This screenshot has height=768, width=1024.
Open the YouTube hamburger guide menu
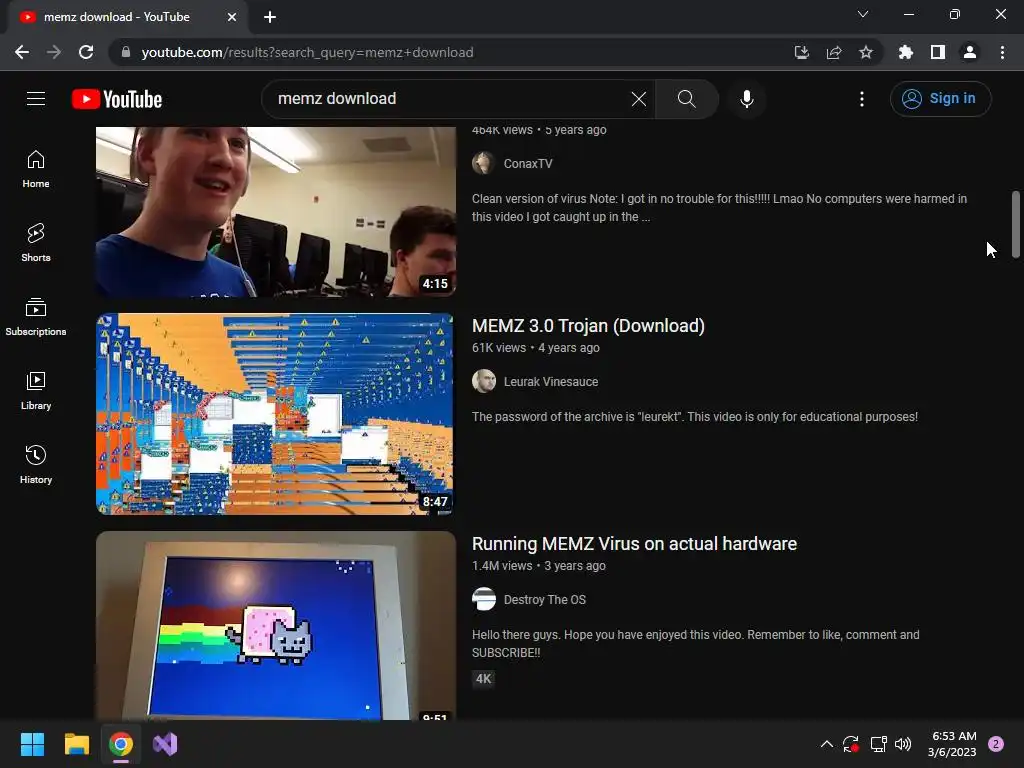[x=36, y=99]
